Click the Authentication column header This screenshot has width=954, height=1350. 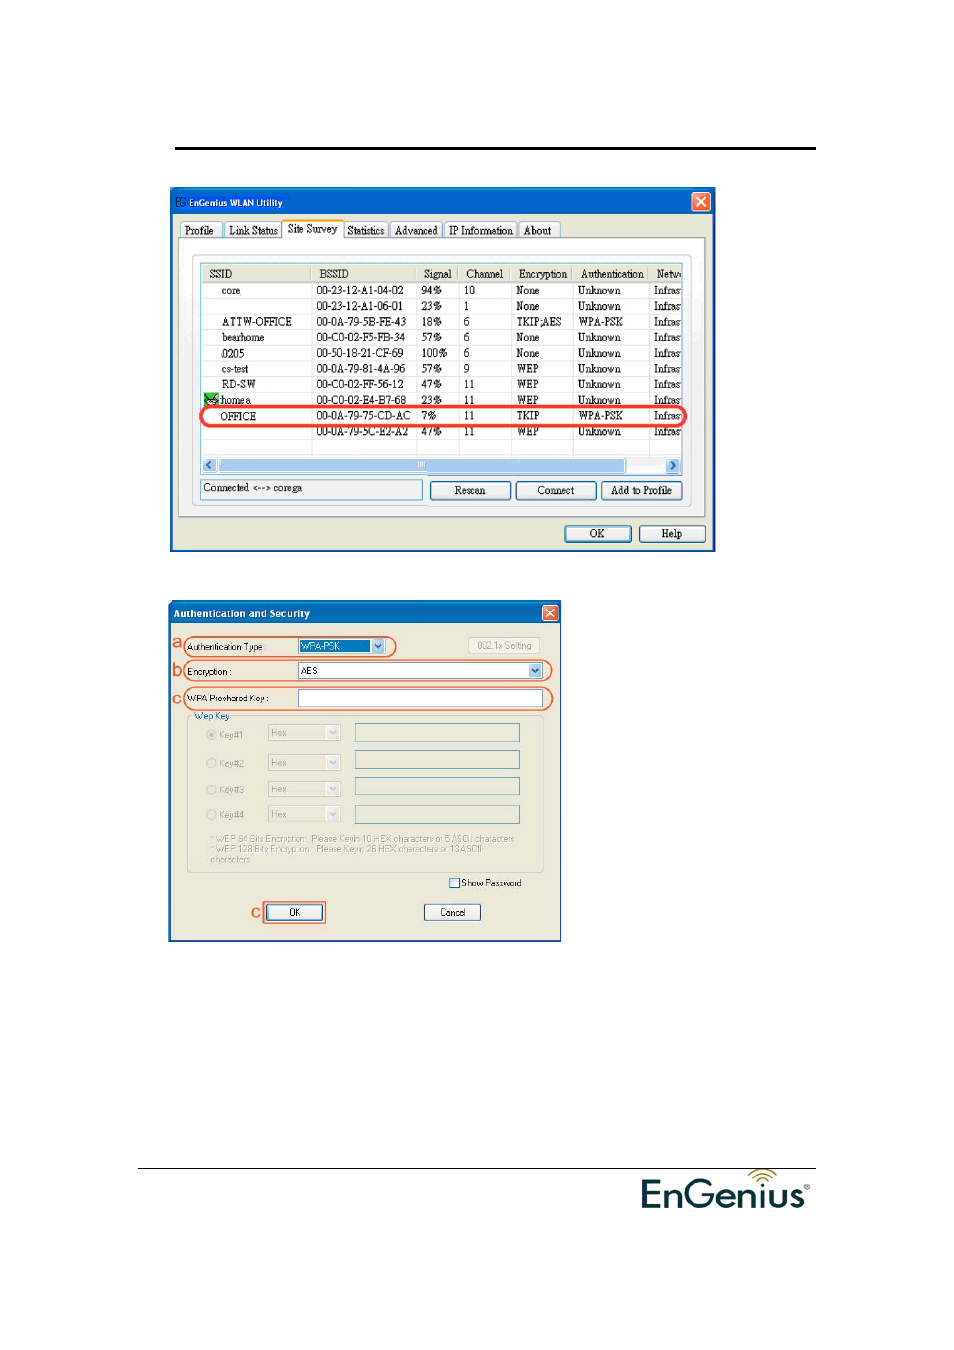point(612,274)
